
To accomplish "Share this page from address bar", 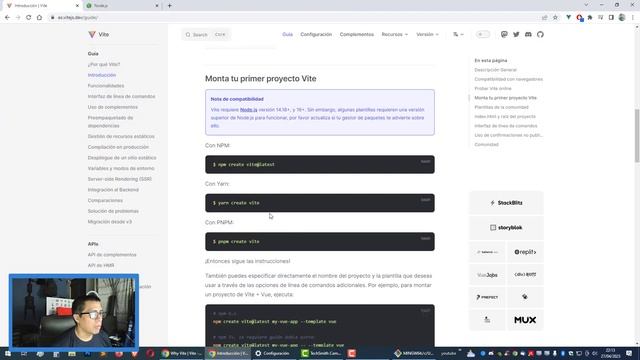I will click(544, 18).
